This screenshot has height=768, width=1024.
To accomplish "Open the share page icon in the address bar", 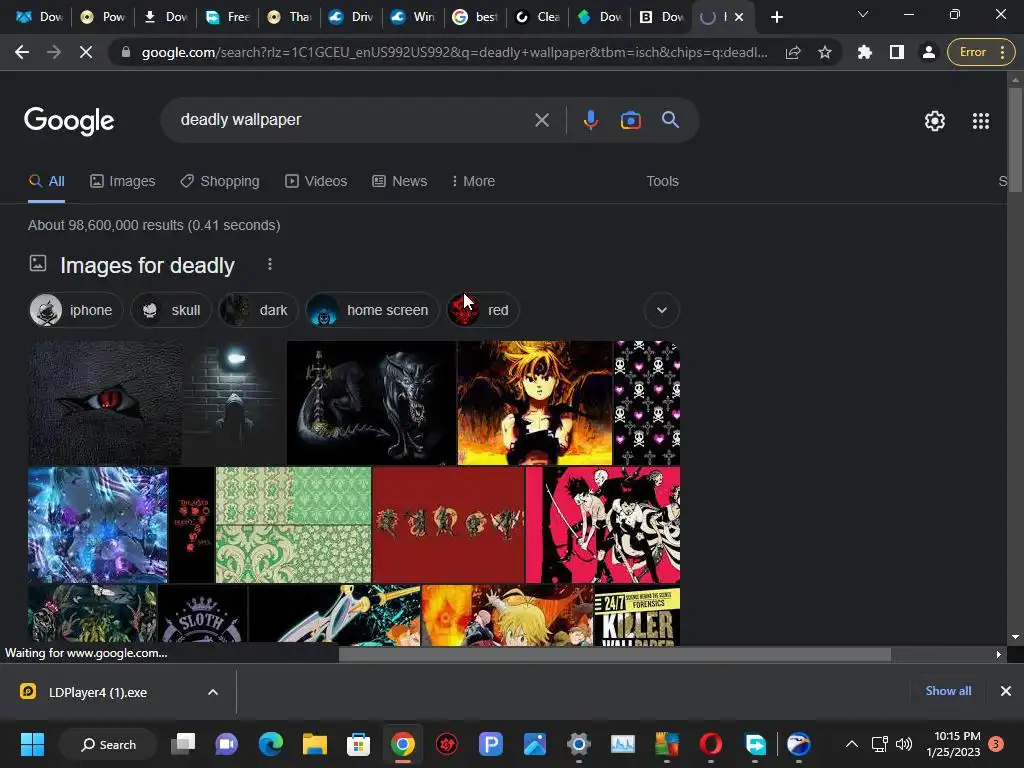I will (793, 52).
